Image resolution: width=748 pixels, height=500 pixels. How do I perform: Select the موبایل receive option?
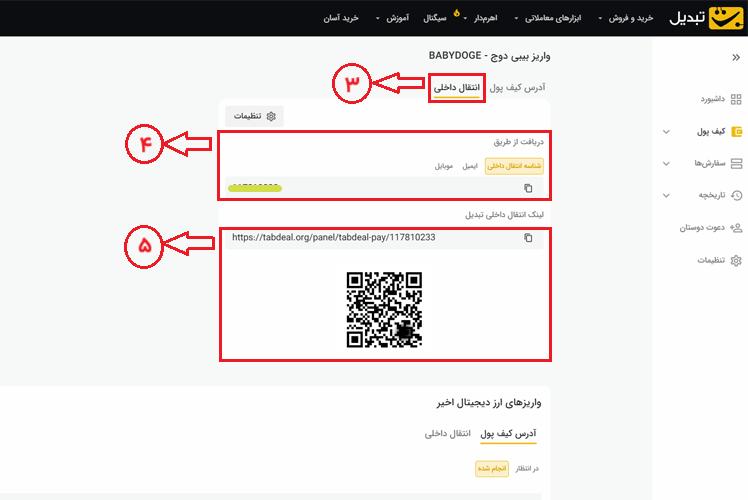[x=443, y=165]
